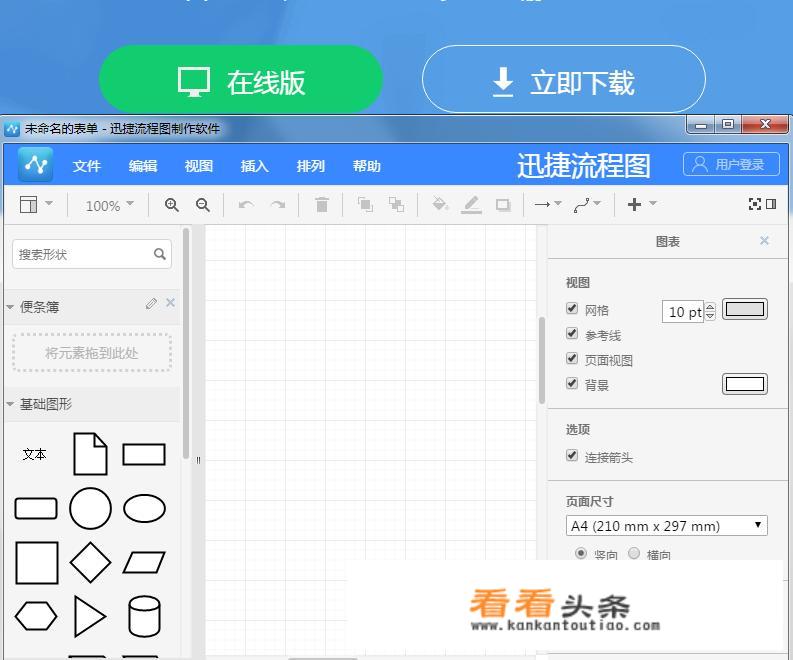Viewport: 793px width, 660px height.
Task: Select the circle shape
Action: (x=90, y=508)
